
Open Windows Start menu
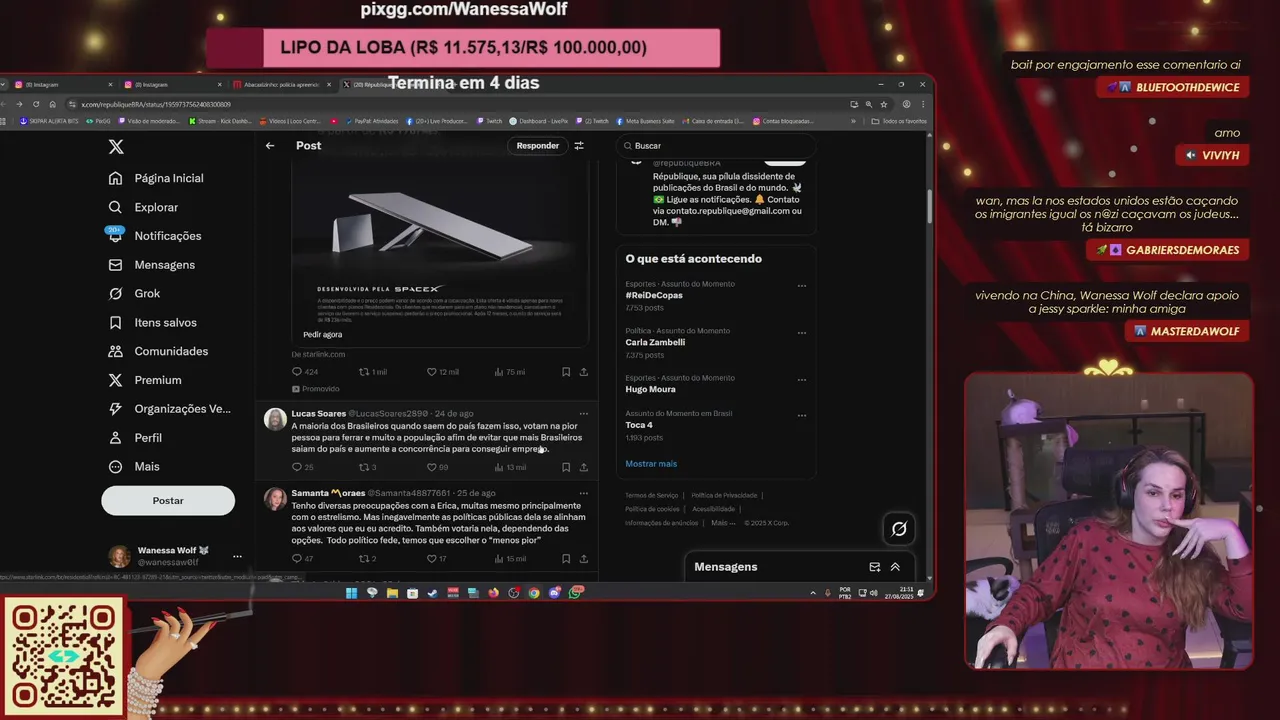click(352, 593)
